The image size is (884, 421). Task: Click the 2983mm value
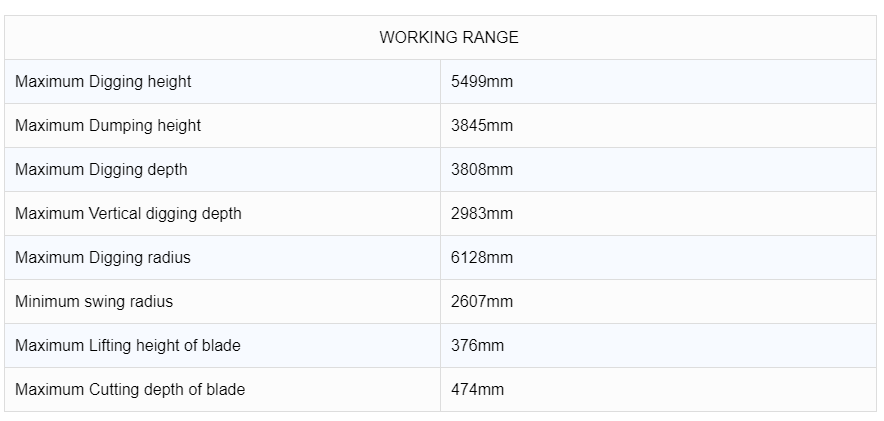[481, 214]
